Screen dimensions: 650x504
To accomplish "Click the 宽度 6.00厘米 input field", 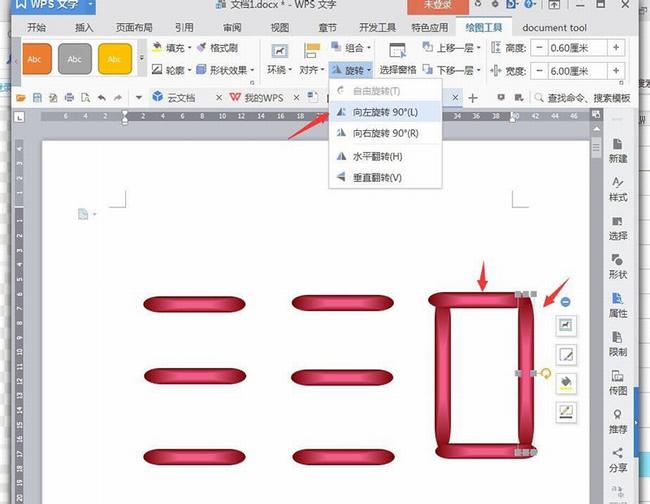I will point(577,71).
